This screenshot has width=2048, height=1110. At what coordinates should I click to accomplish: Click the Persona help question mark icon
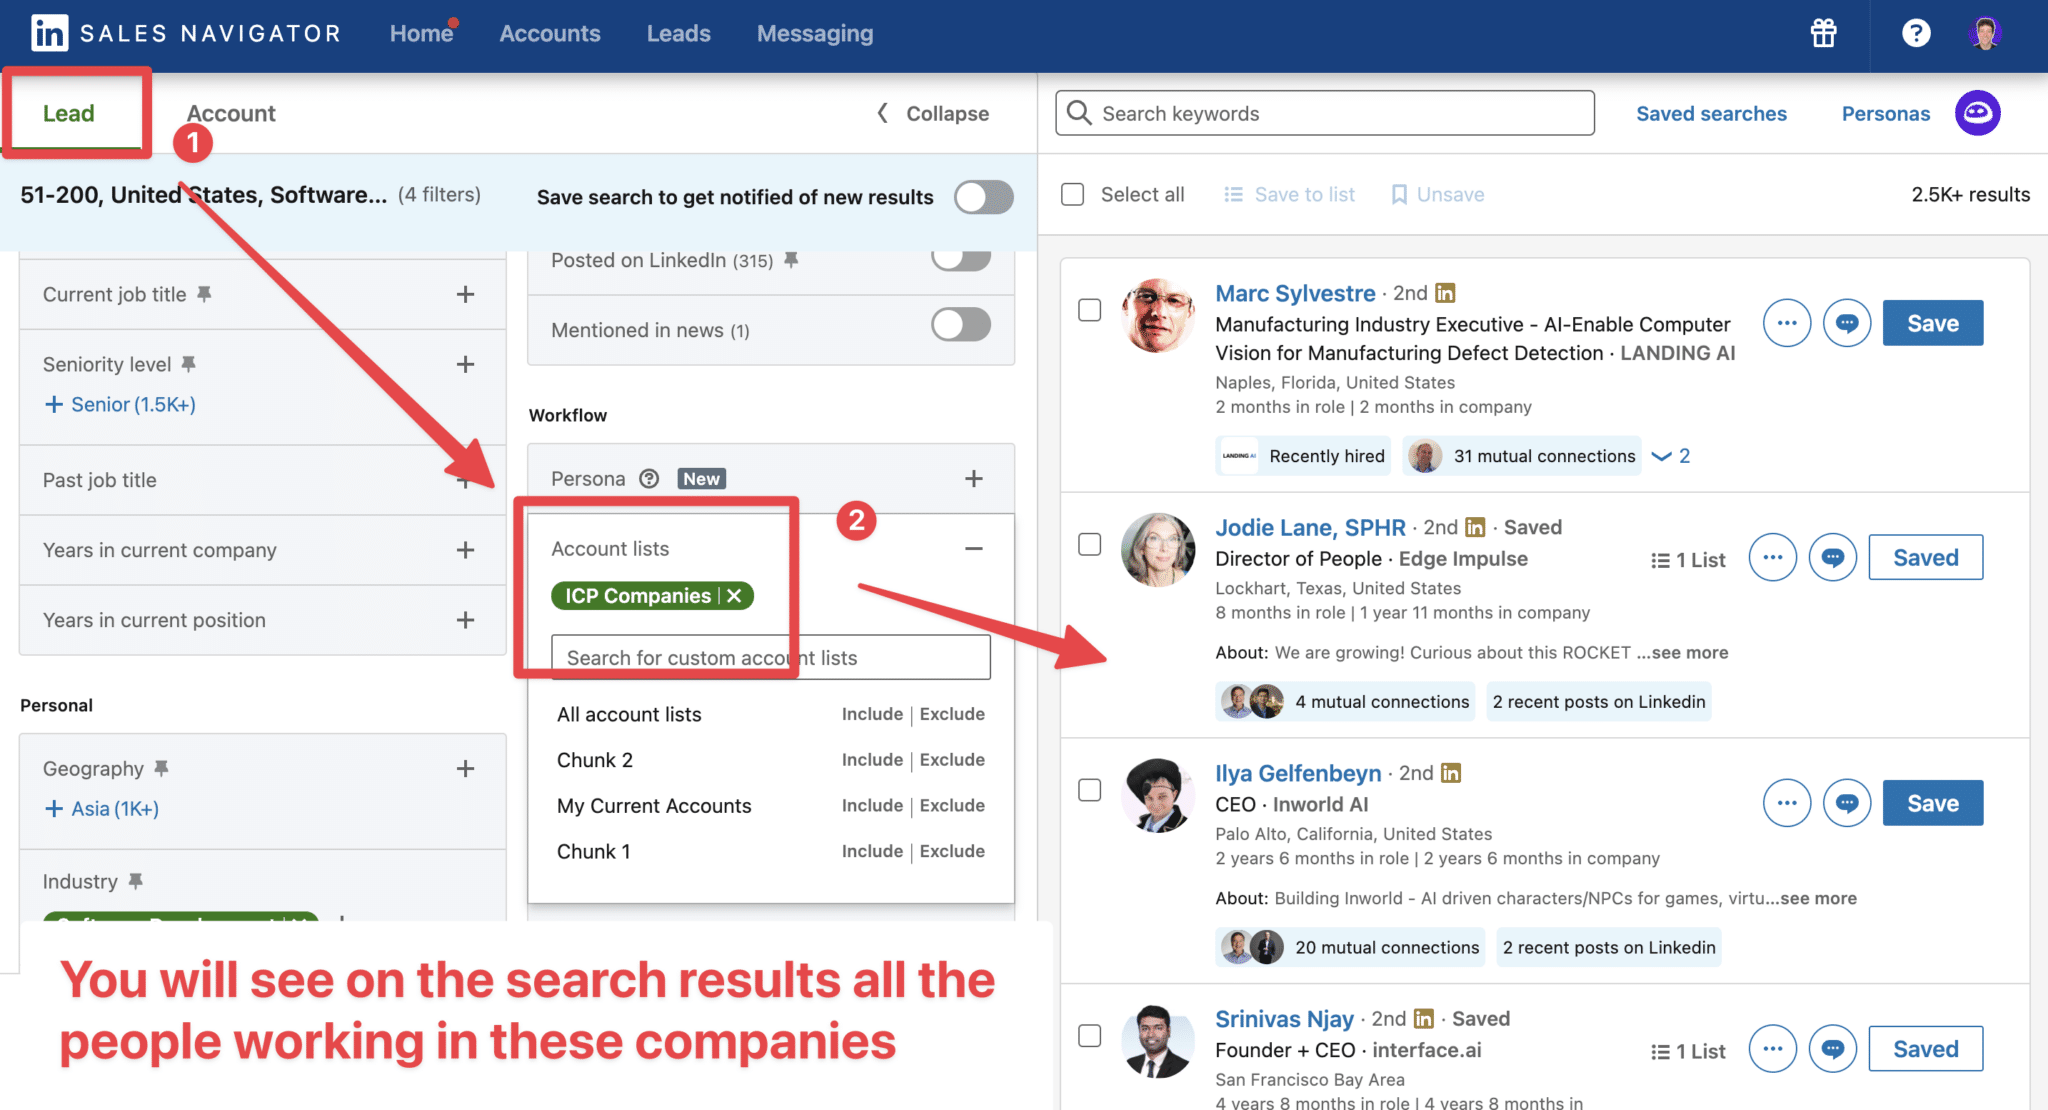coord(648,478)
